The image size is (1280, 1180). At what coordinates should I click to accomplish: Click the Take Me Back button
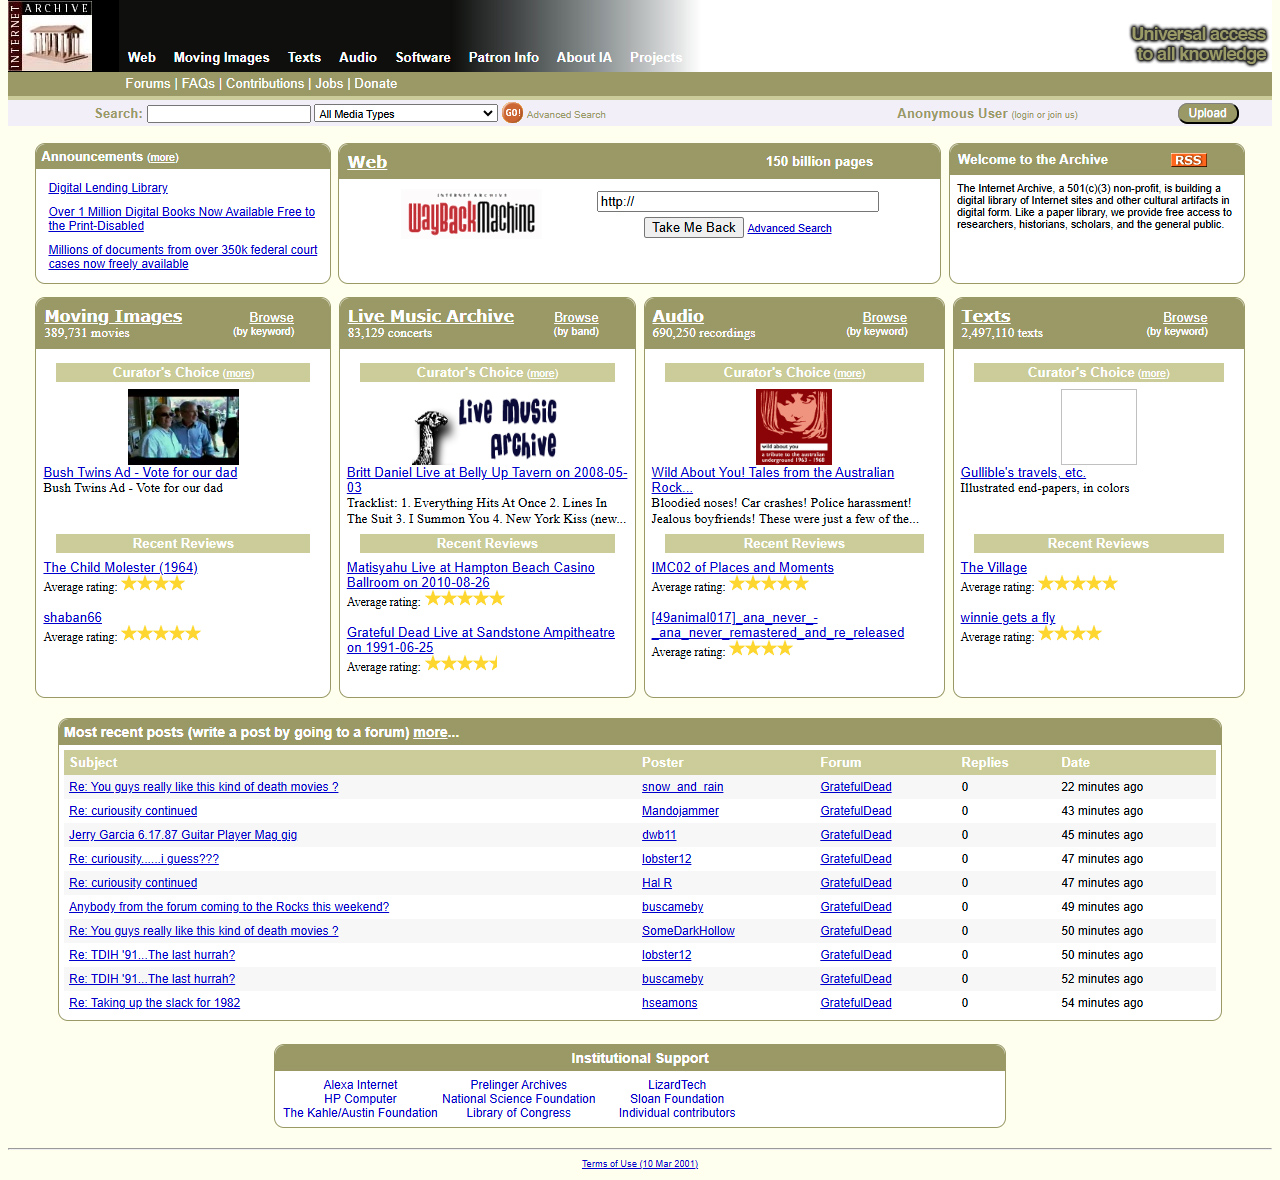pyautogui.click(x=694, y=228)
